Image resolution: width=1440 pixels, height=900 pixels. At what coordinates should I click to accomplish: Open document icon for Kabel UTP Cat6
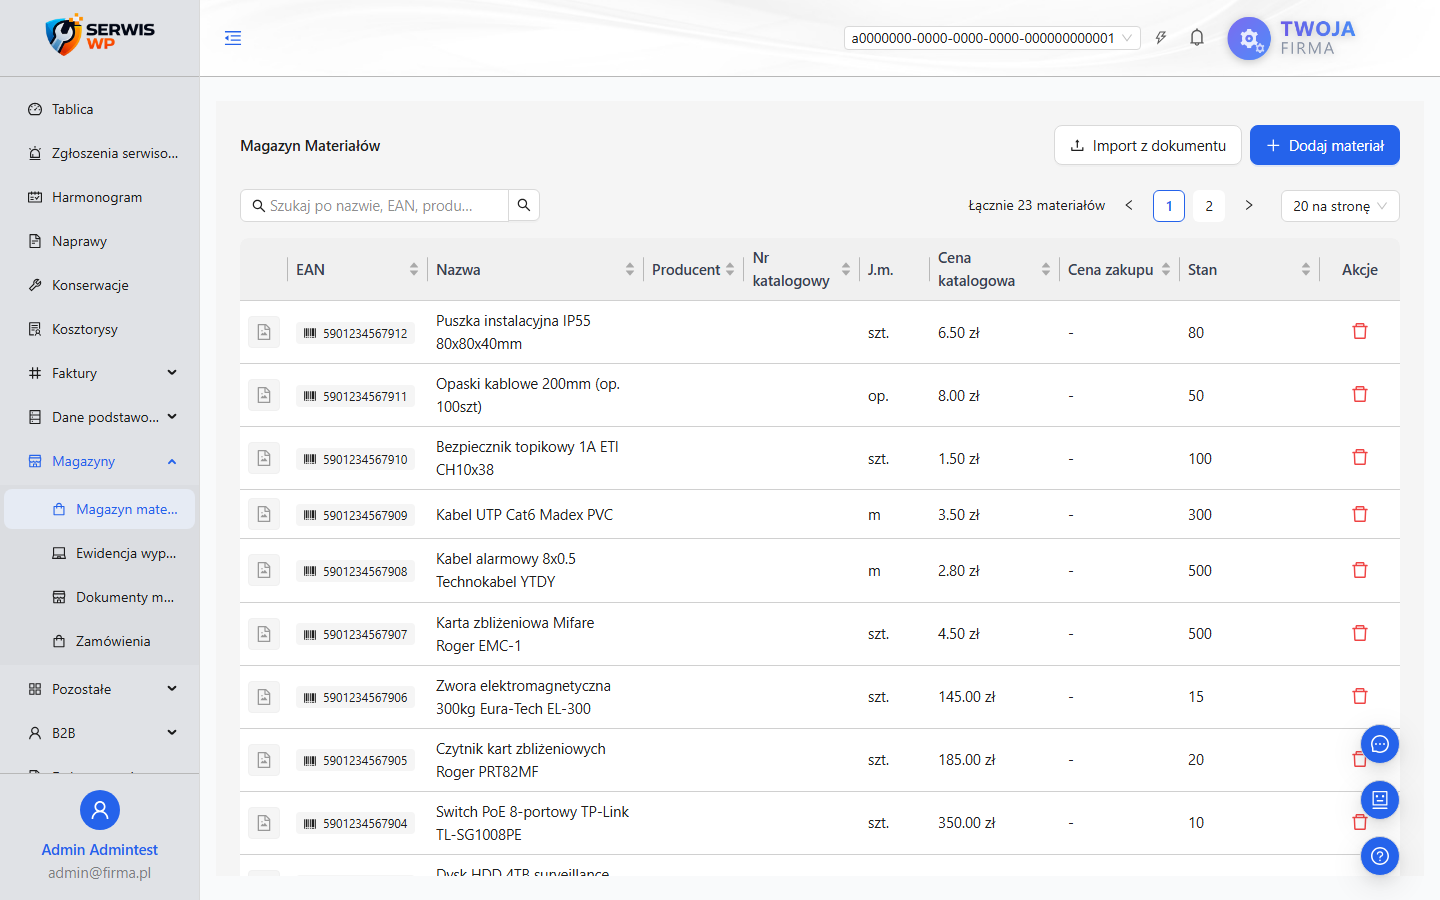(264, 514)
